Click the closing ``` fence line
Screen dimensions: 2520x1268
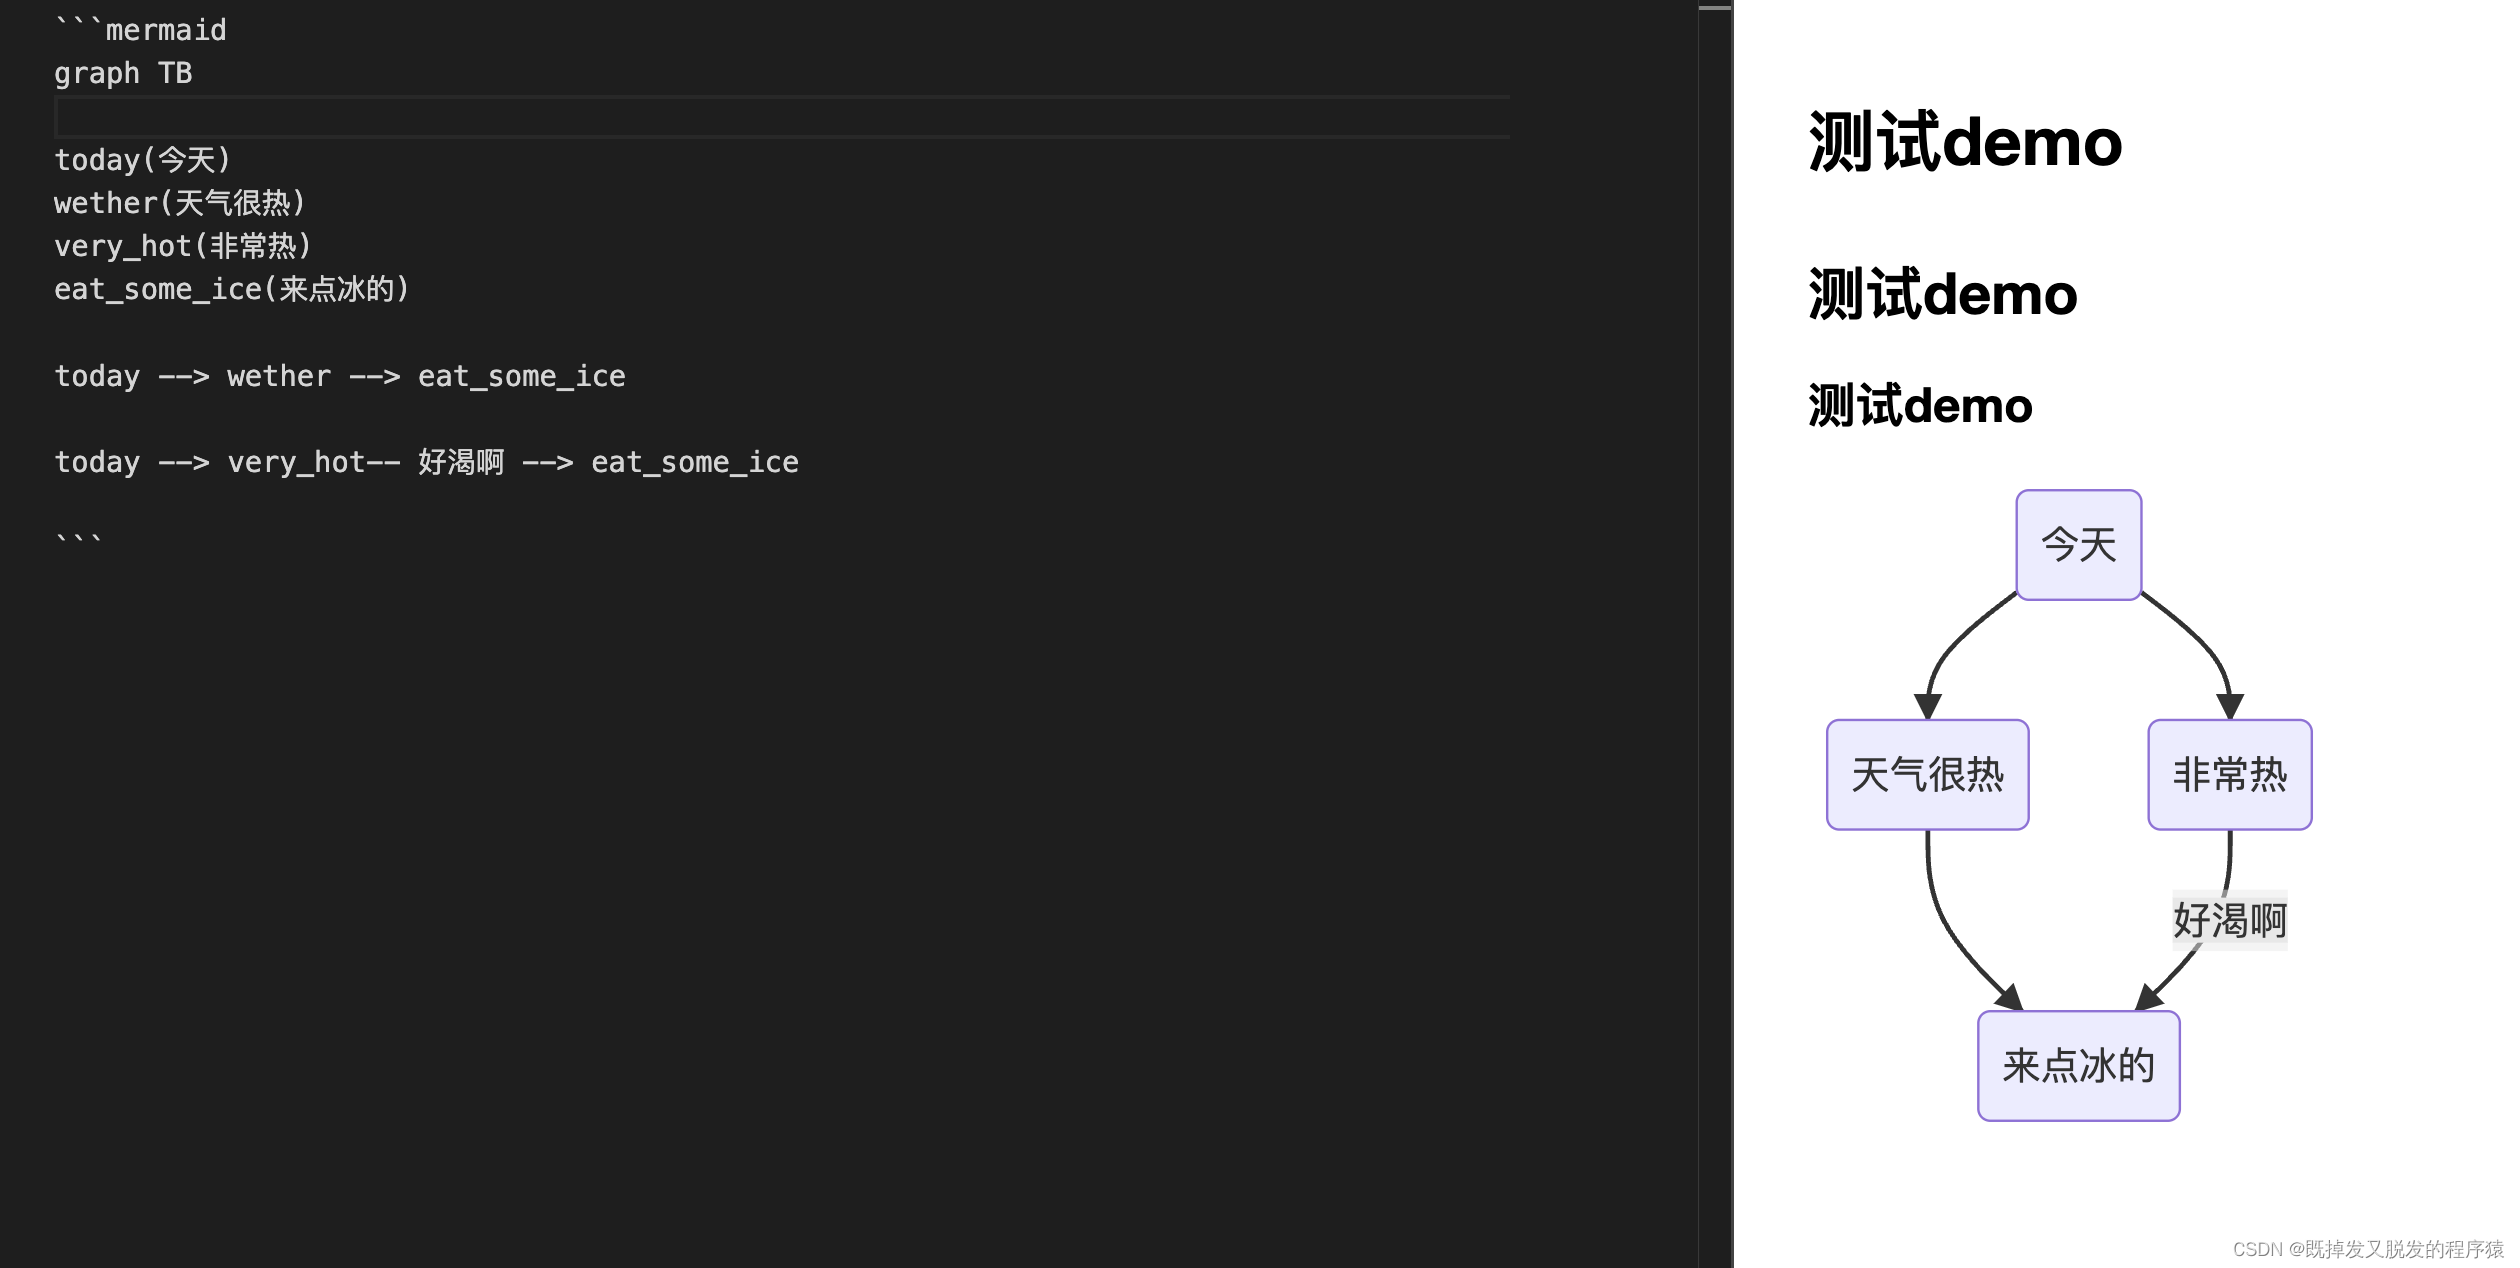point(78,541)
